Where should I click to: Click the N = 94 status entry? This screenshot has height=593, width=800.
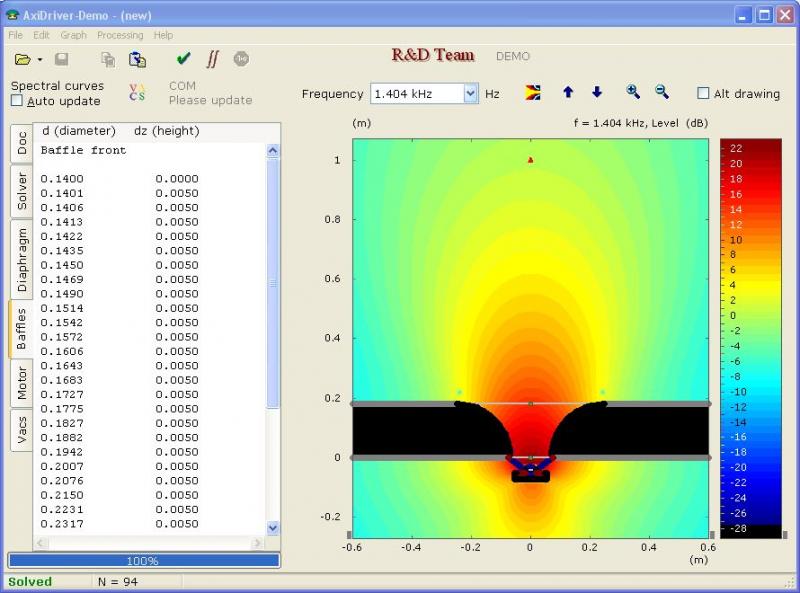tap(118, 582)
